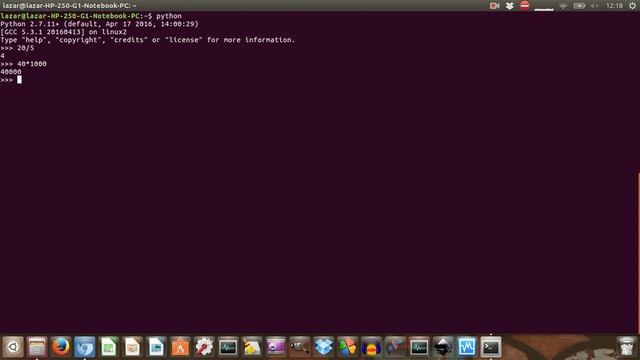Open Ubuntu Software Center orange bag icon
Screen dimensions: 640x360
point(180,347)
